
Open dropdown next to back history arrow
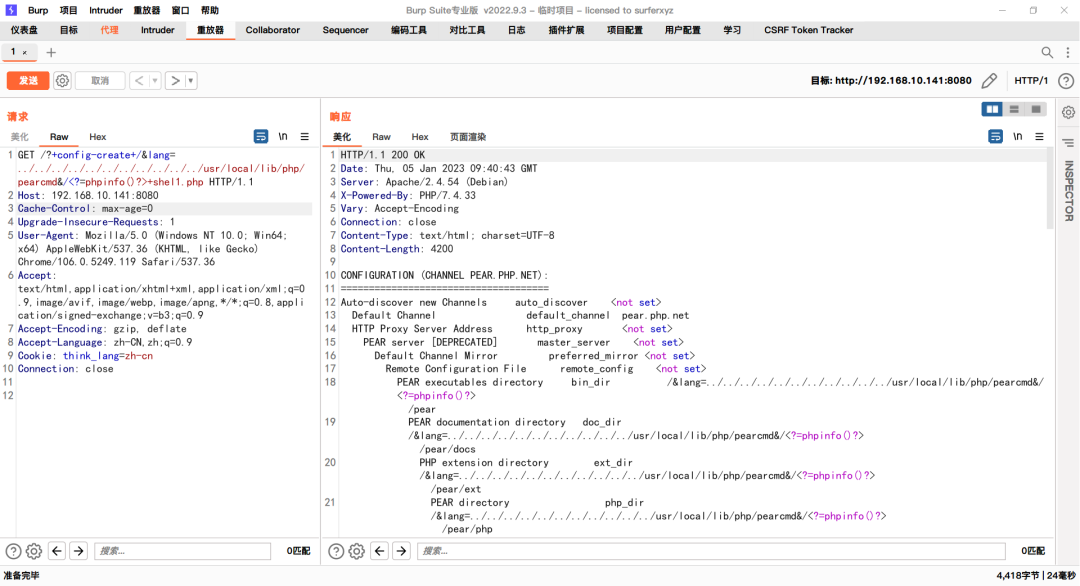tap(154, 81)
